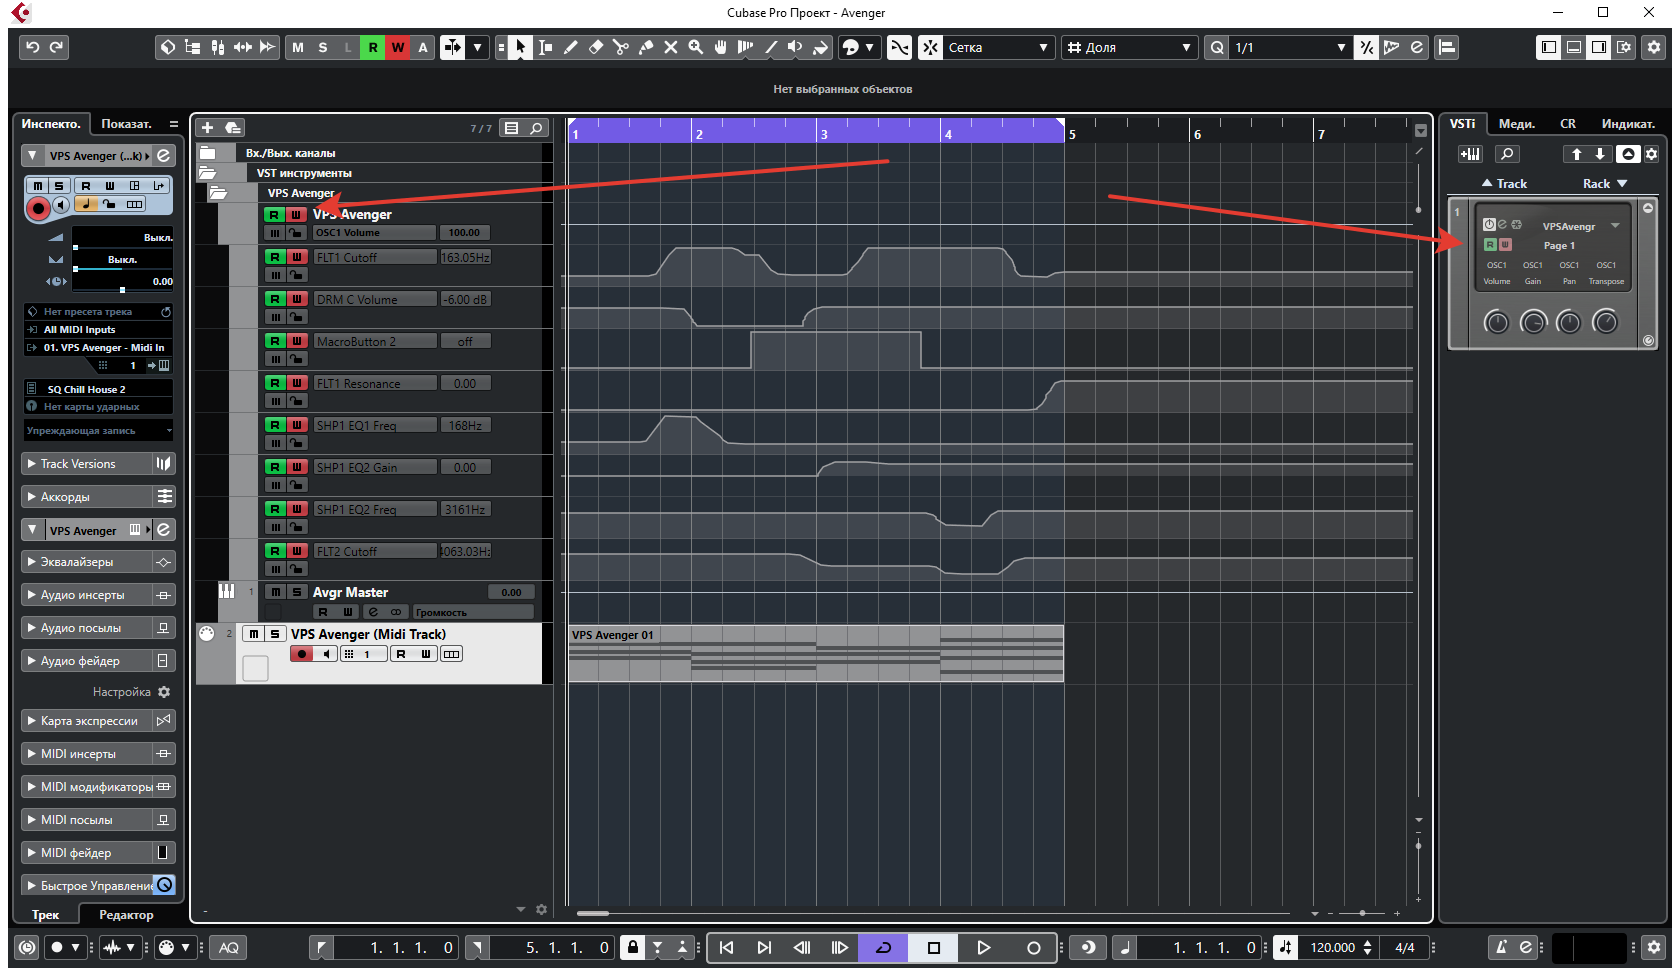Solo the Avgr Master track
The image size is (1680, 969).
coord(296,592)
